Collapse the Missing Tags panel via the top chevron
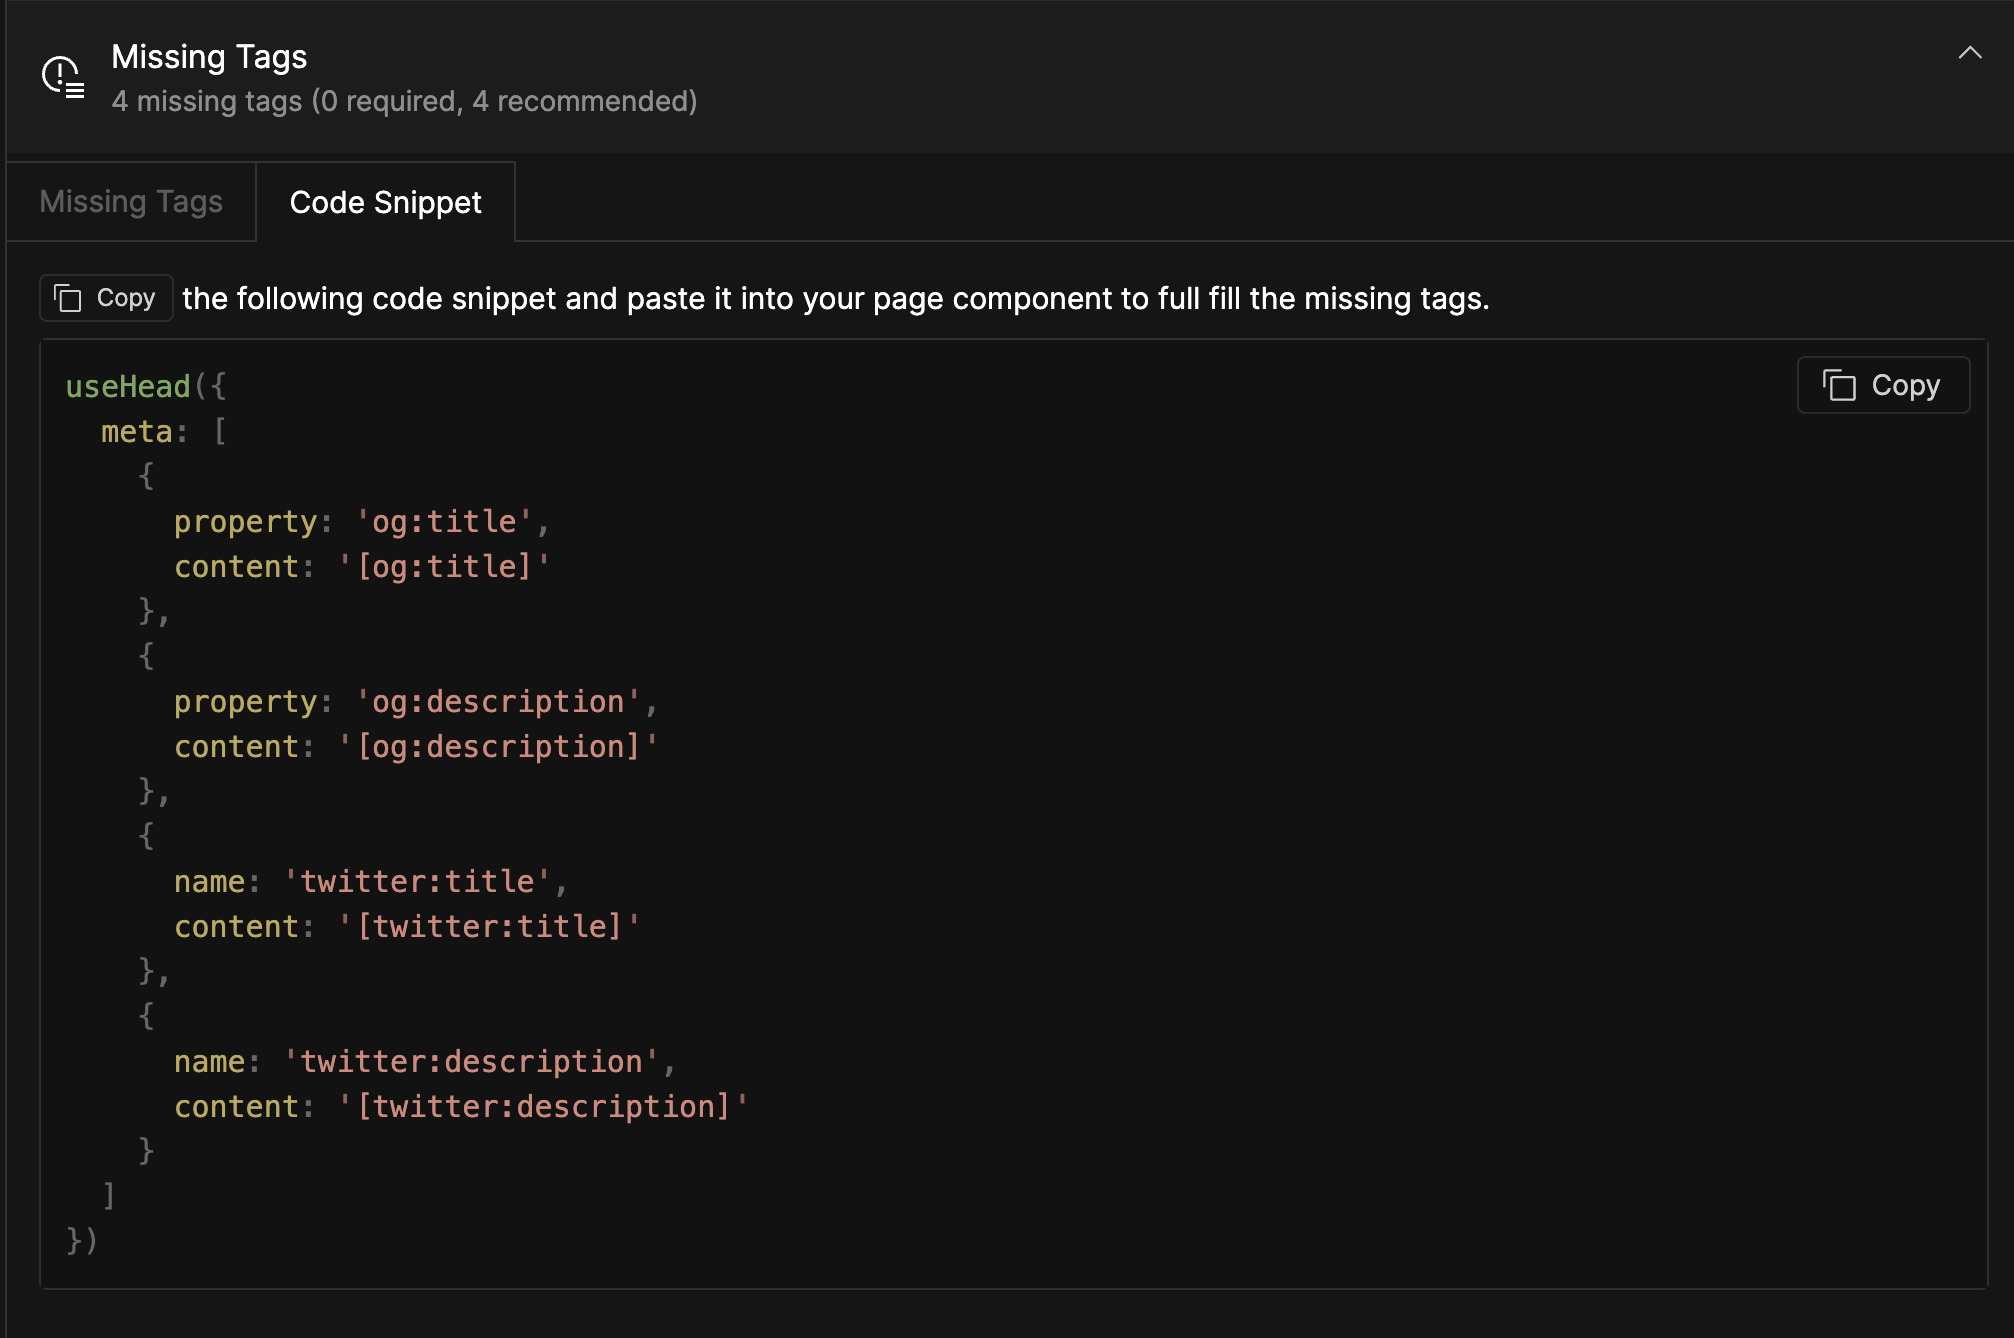This screenshot has width=2014, height=1338. coord(1969,54)
